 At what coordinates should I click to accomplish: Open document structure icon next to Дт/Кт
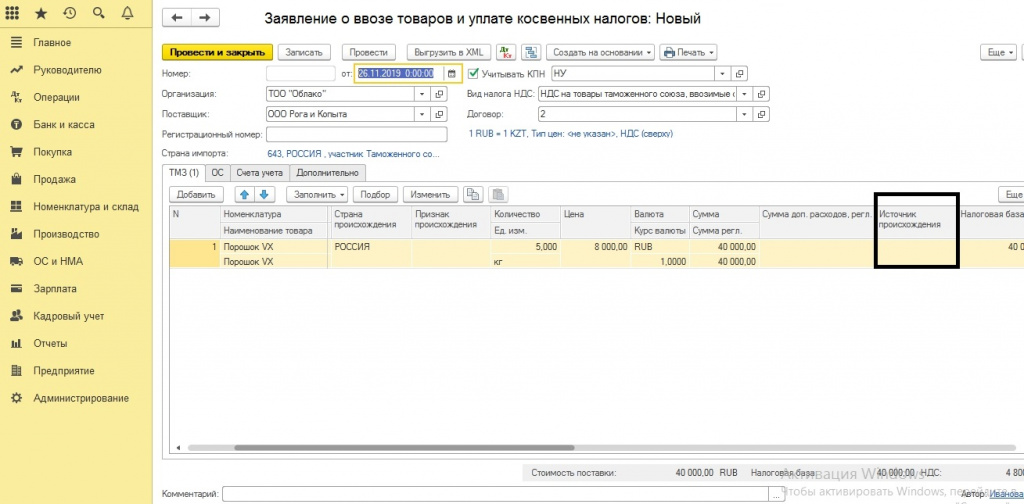click(x=531, y=52)
